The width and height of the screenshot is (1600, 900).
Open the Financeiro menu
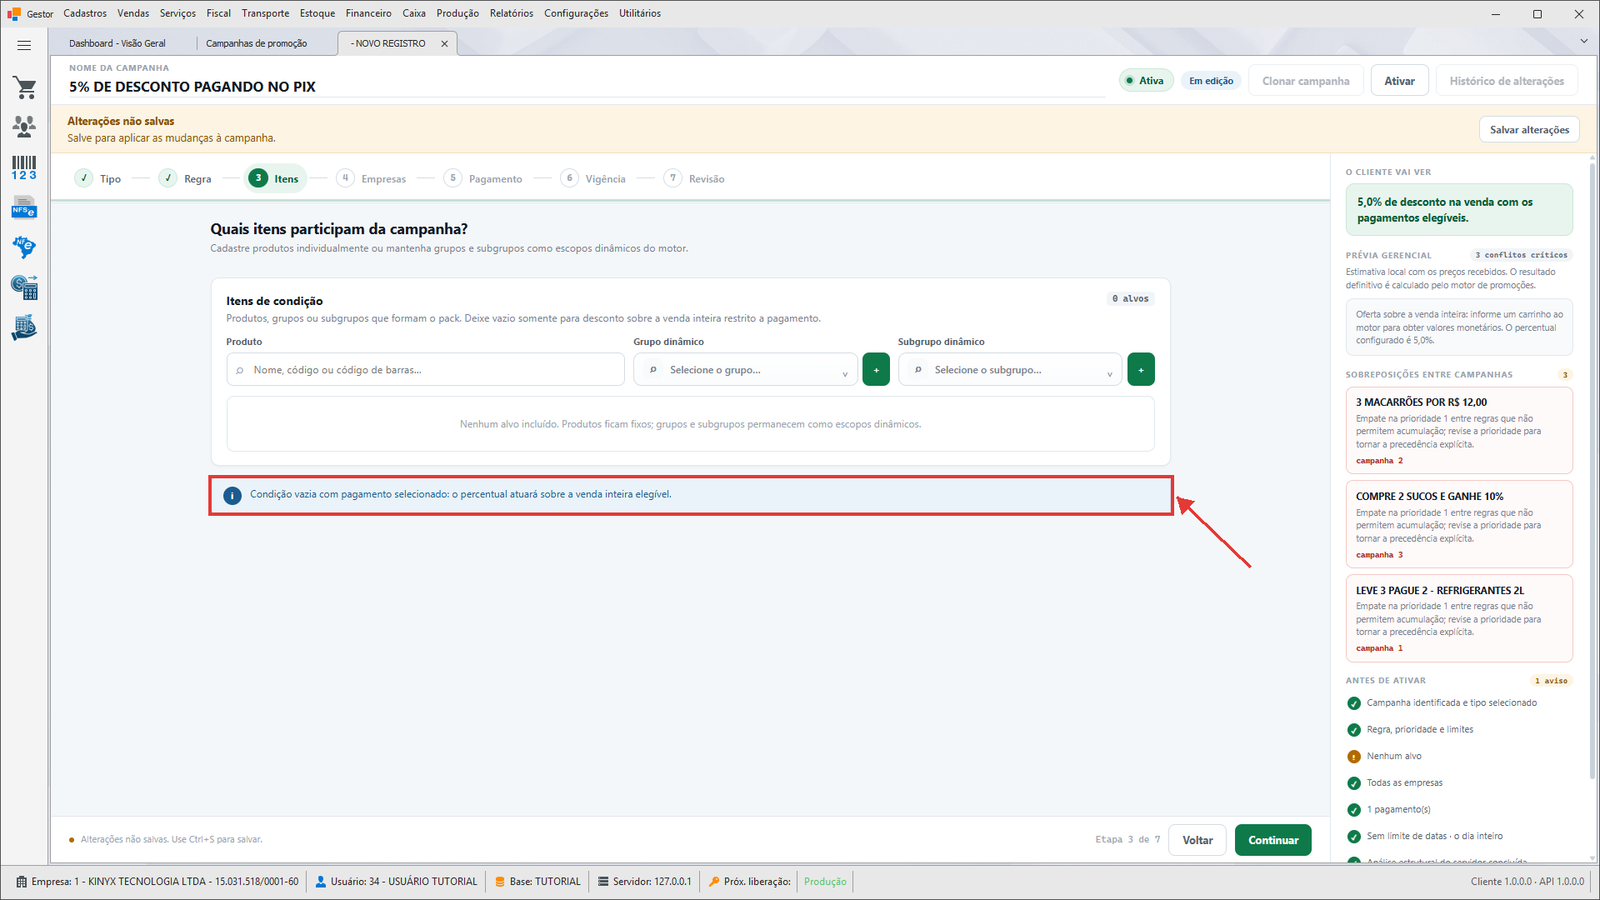[x=369, y=13]
